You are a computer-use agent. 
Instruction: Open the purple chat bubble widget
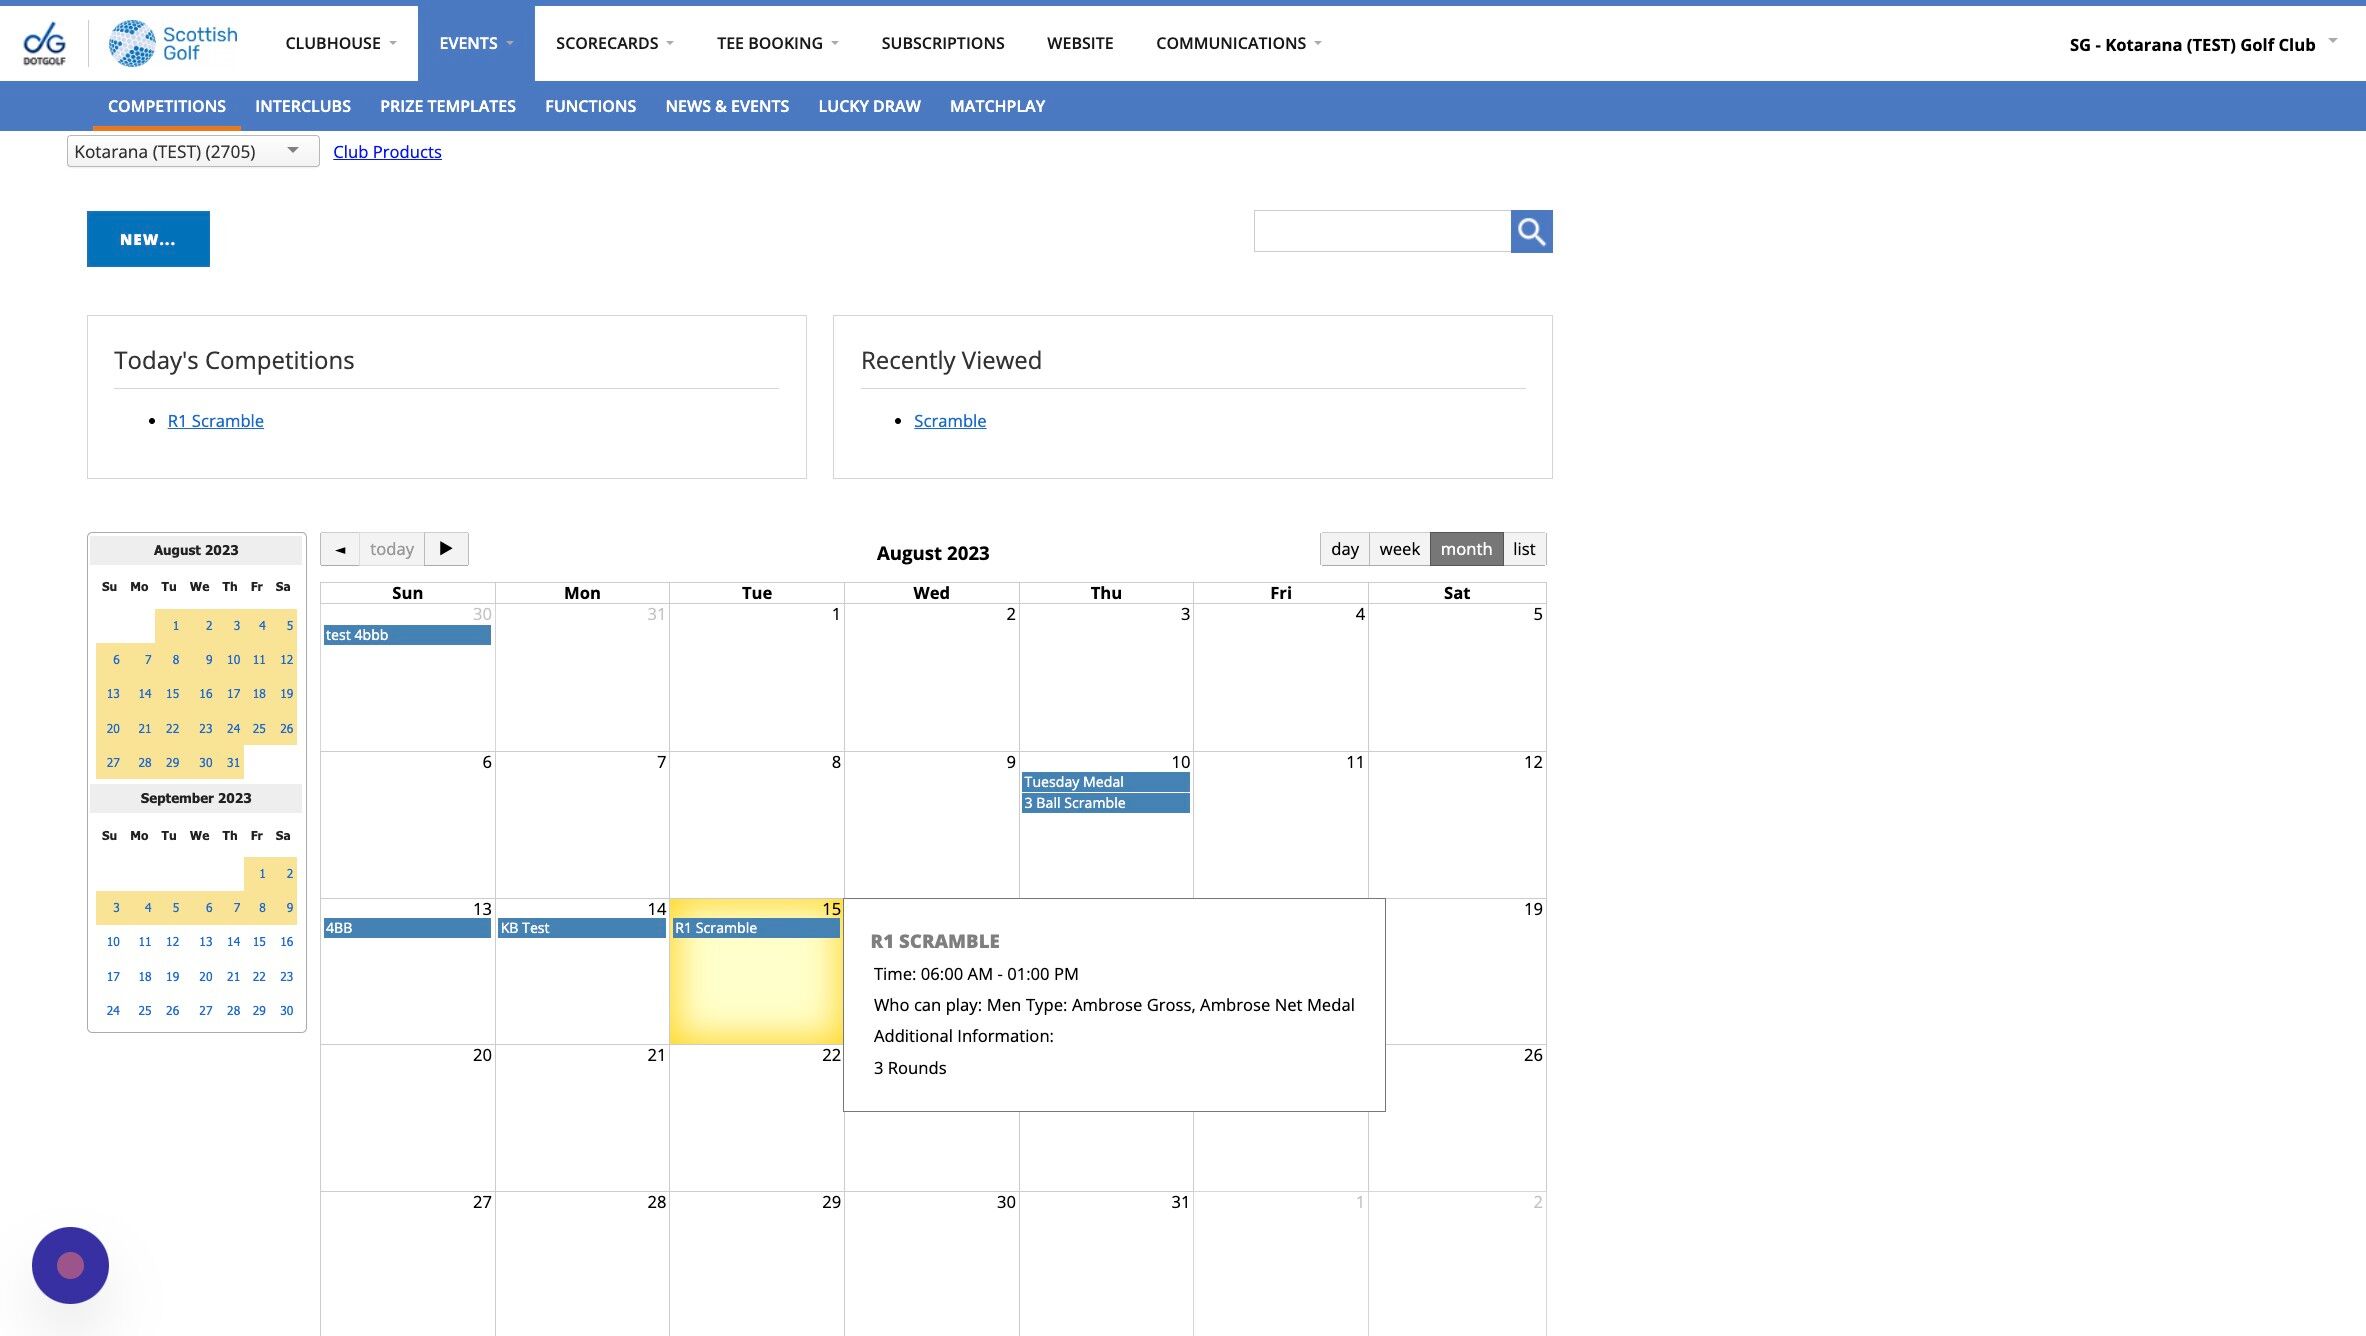point(70,1265)
